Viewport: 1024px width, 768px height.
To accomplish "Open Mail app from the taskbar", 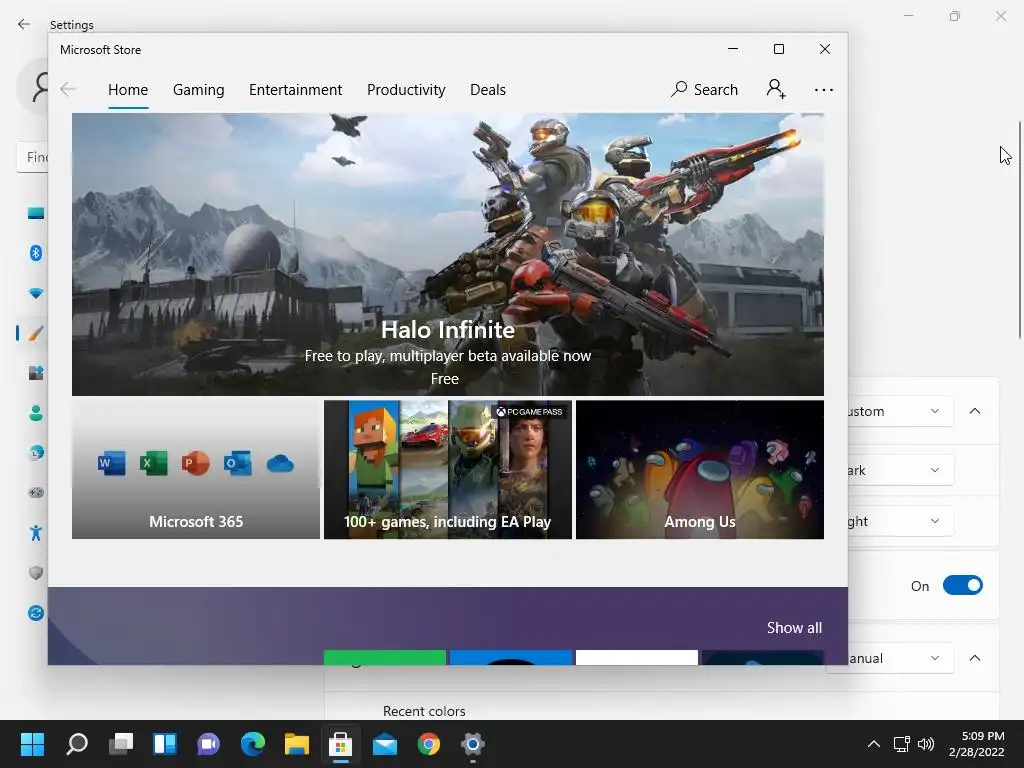I will (385, 744).
